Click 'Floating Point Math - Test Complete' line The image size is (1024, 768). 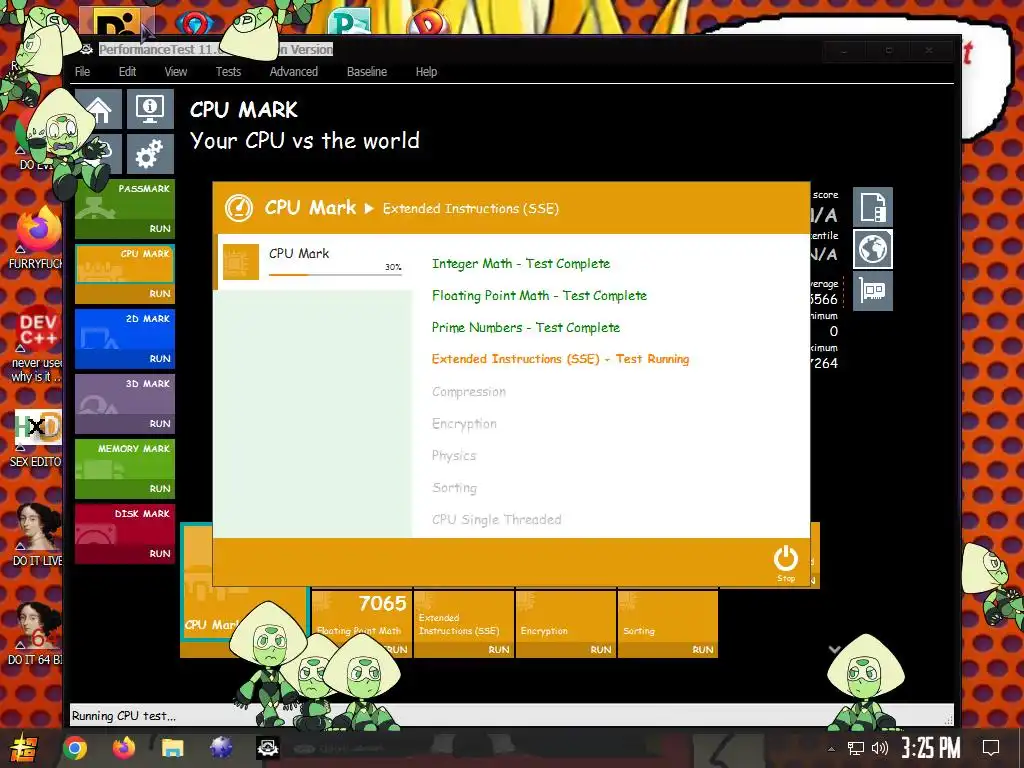pos(539,296)
